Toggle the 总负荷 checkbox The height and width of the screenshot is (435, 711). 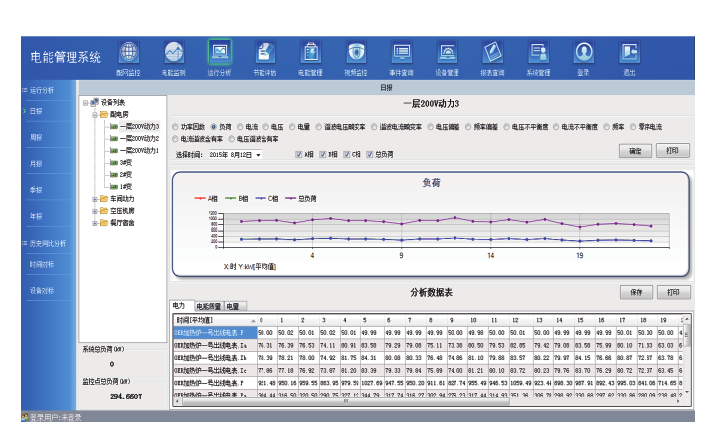[x=370, y=154]
